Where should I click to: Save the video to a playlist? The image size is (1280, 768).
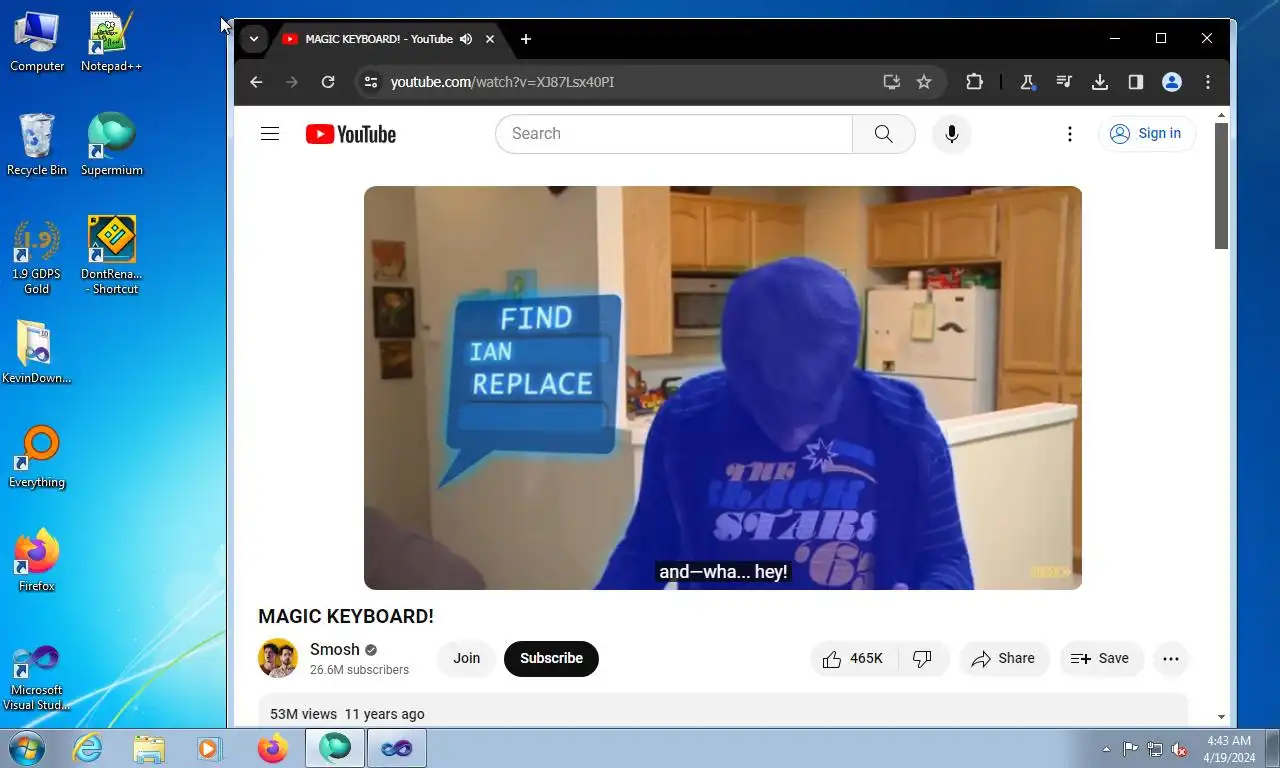(1100, 659)
